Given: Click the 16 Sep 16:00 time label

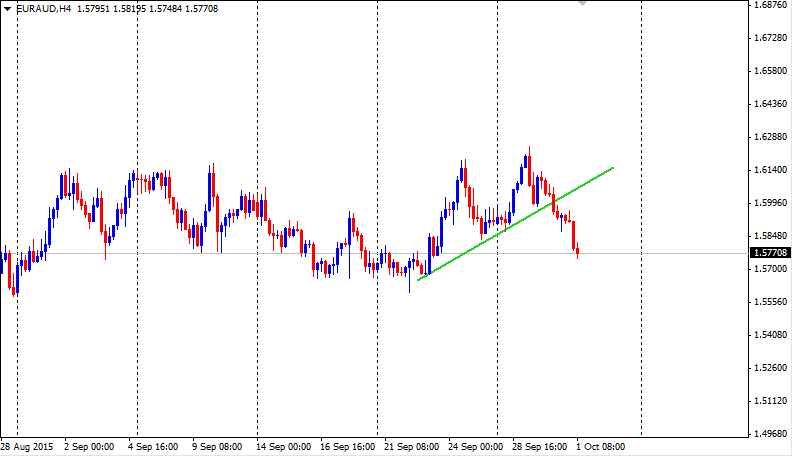Looking at the screenshot, I should point(347,447).
